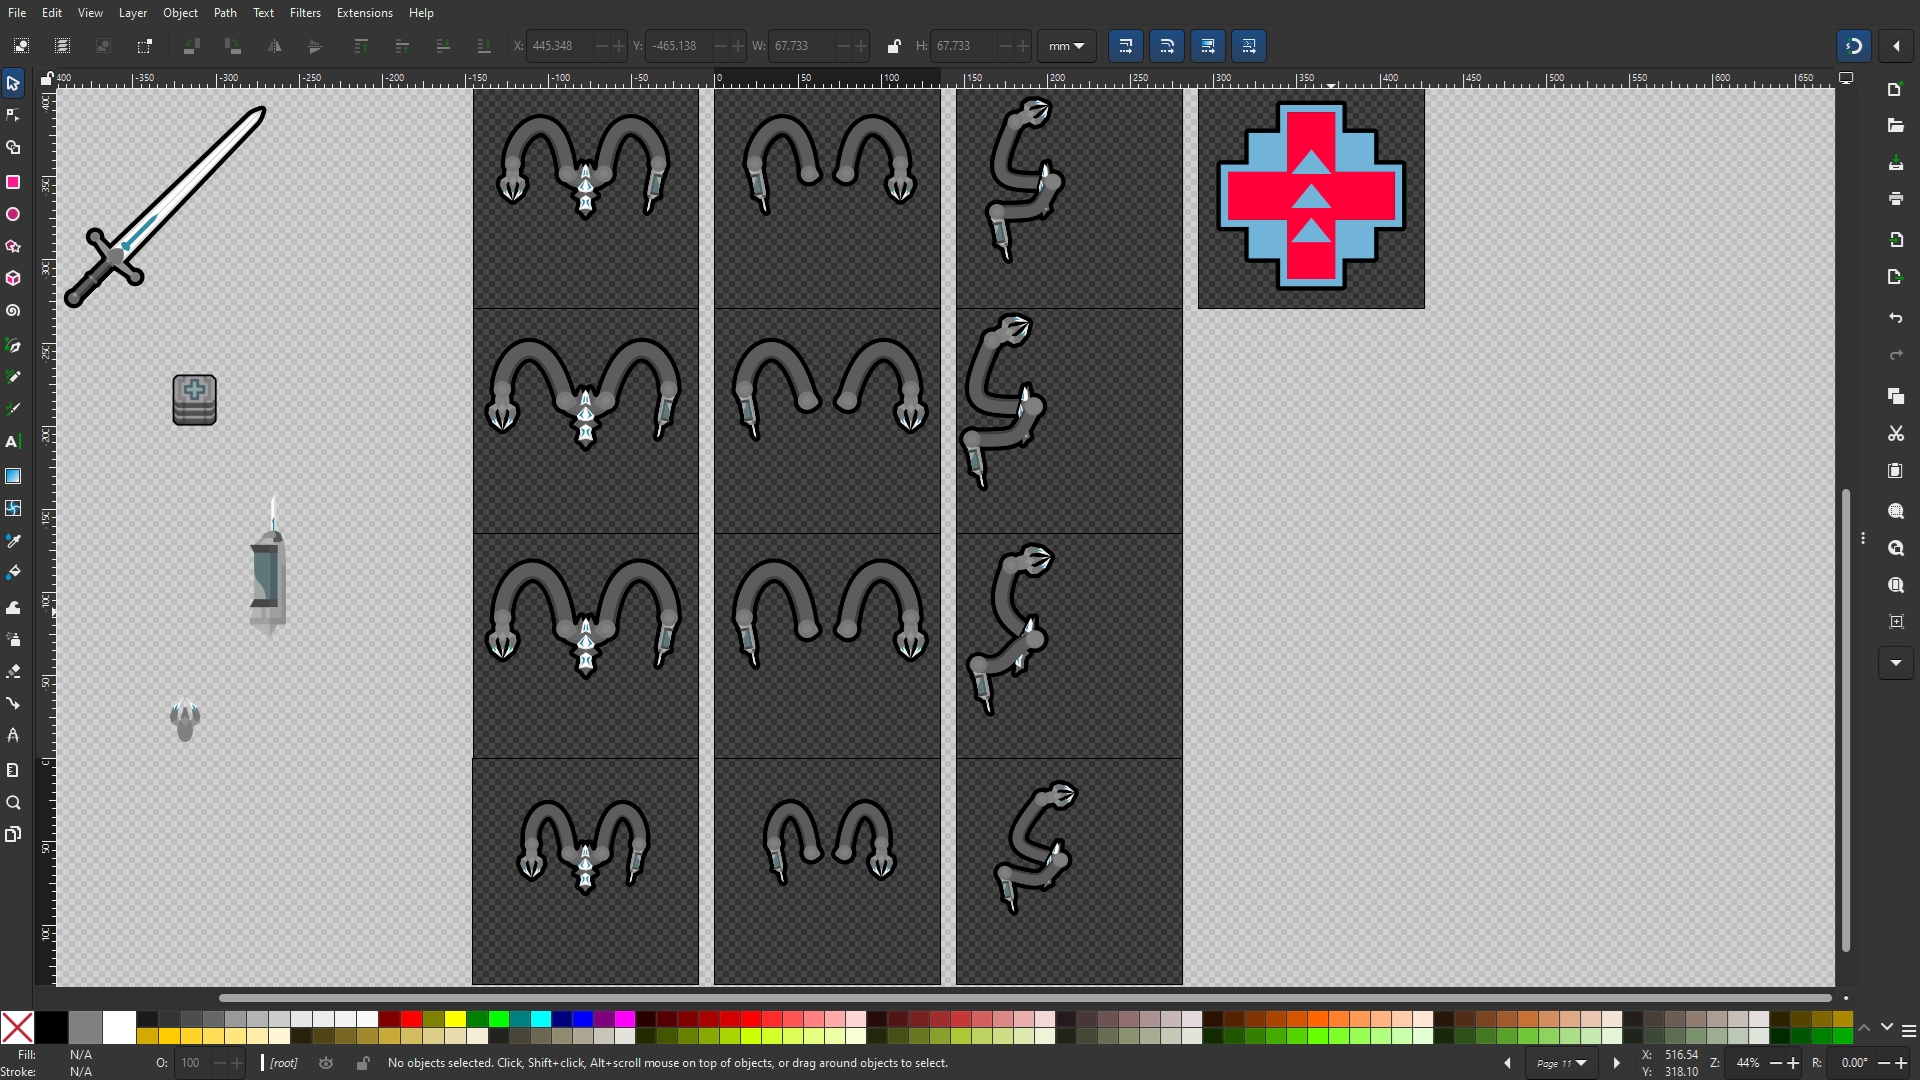Open the Extensions menu
This screenshot has width=1920, height=1080.
[364, 13]
